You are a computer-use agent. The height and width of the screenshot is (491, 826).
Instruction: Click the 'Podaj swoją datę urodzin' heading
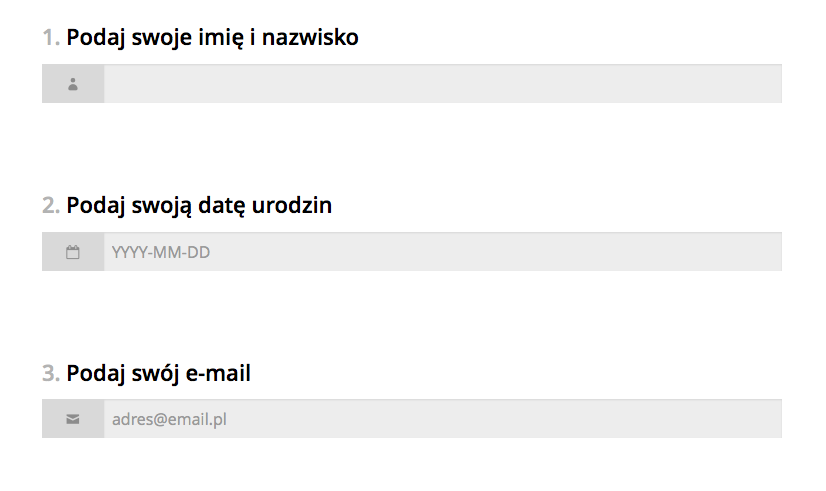click(199, 206)
